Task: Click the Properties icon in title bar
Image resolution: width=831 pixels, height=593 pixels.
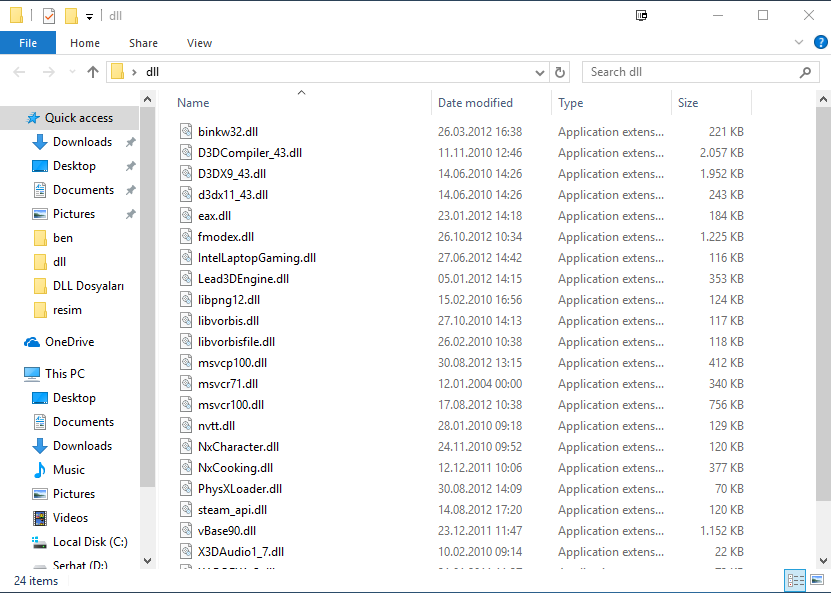Action: click(x=49, y=16)
